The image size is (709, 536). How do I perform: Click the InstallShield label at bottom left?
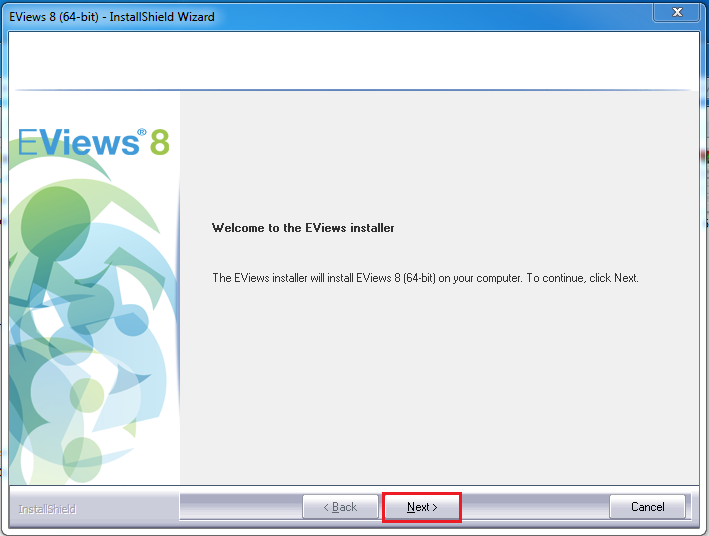coord(47,509)
